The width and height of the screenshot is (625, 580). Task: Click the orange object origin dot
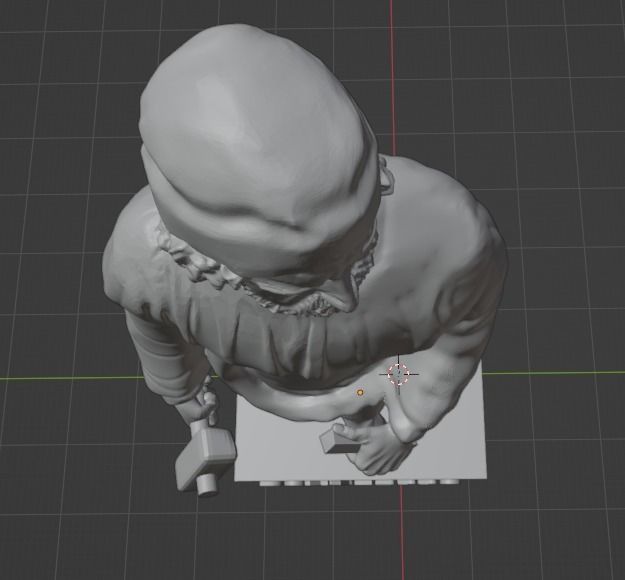coord(360,393)
